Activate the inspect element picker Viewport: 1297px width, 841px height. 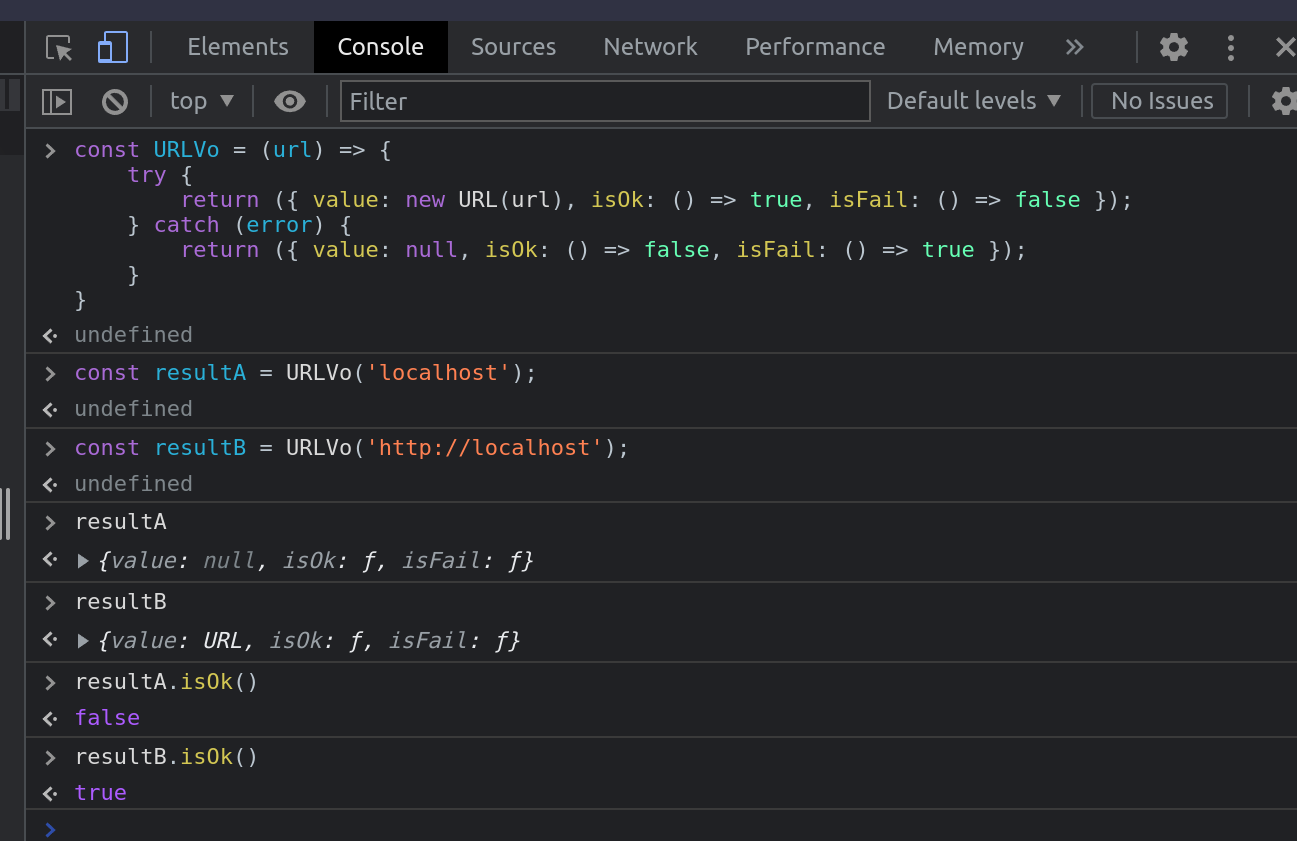pos(59,46)
